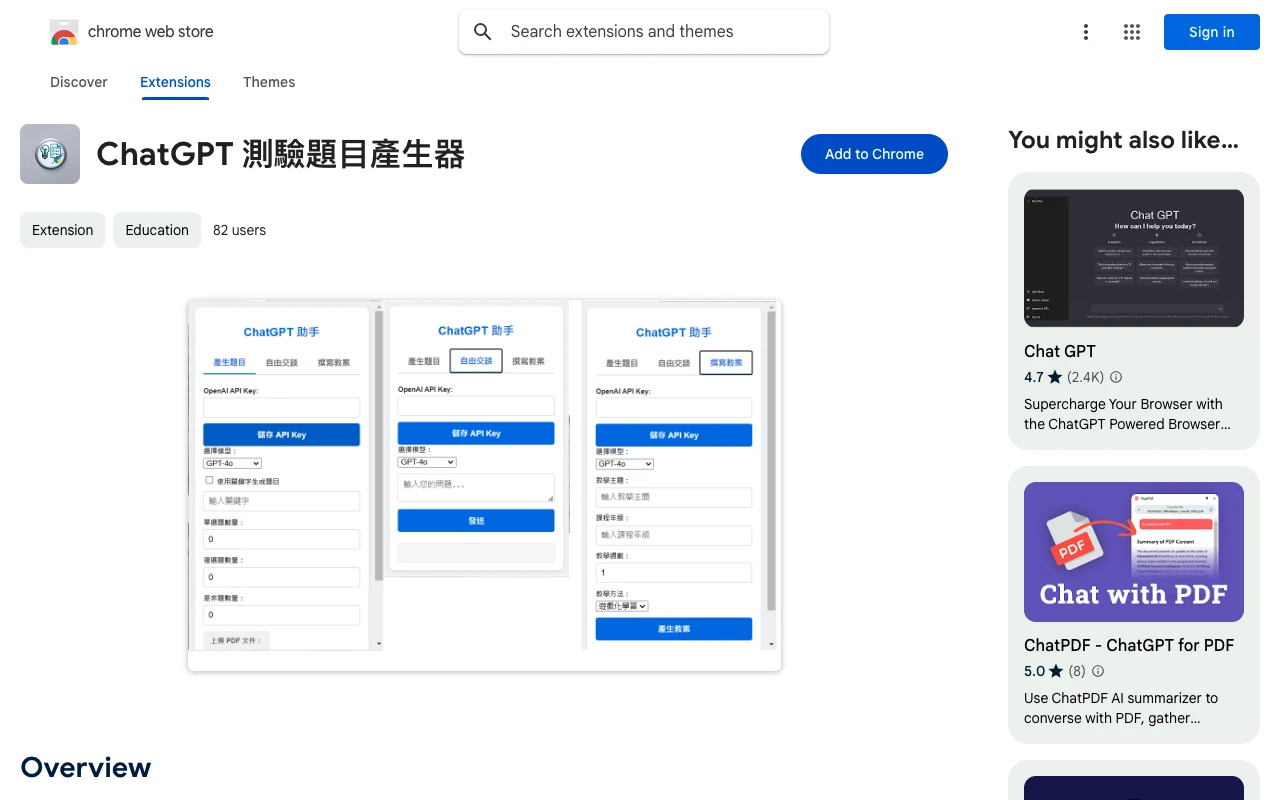Open the GPT-4o dropdown in the 撰寫教案 panel
This screenshot has width=1280, height=800.
click(x=624, y=463)
